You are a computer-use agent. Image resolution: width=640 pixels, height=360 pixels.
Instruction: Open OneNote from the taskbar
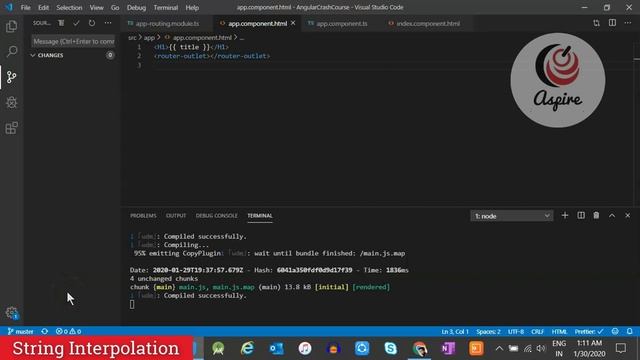click(x=448, y=348)
